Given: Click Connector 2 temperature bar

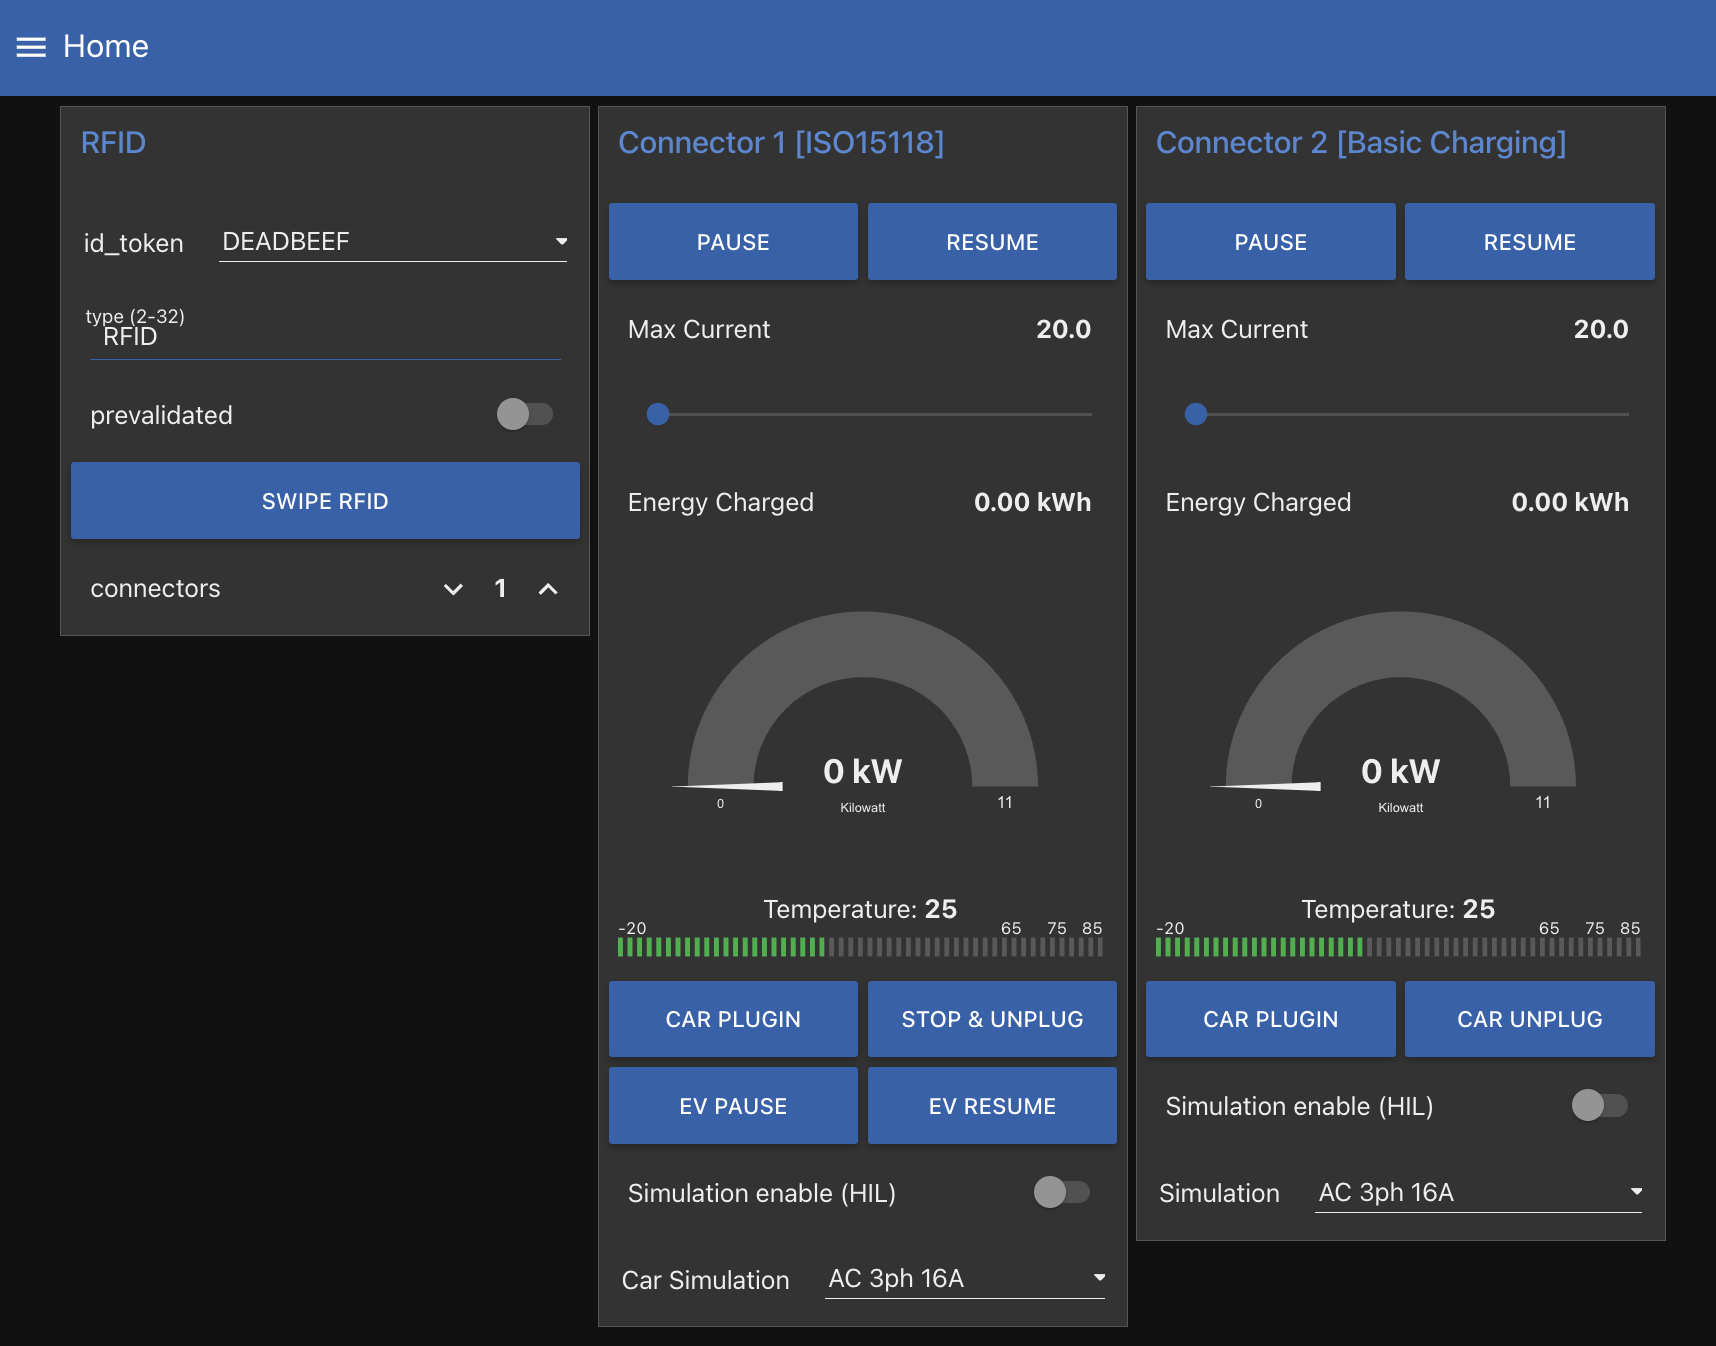Looking at the screenshot, I should [x=1398, y=947].
